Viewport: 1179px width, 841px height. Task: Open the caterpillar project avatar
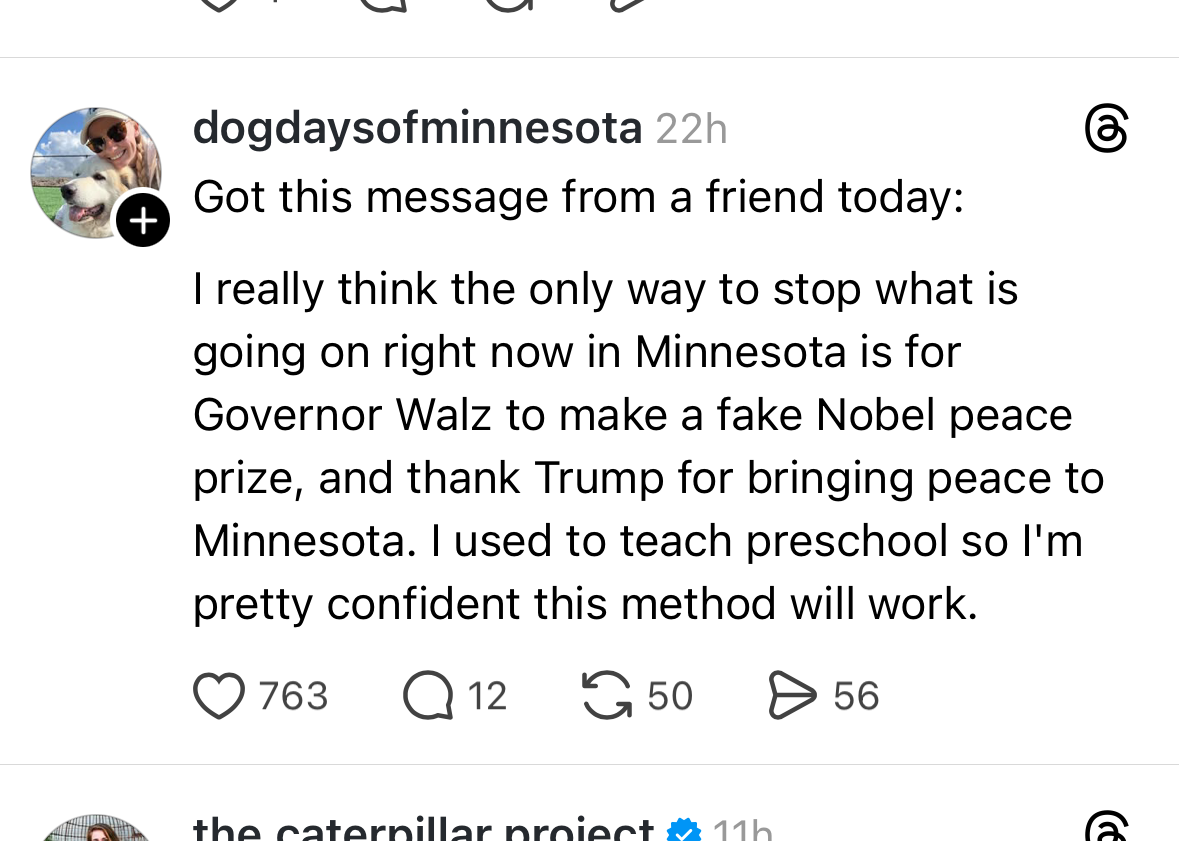pos(93,832)
